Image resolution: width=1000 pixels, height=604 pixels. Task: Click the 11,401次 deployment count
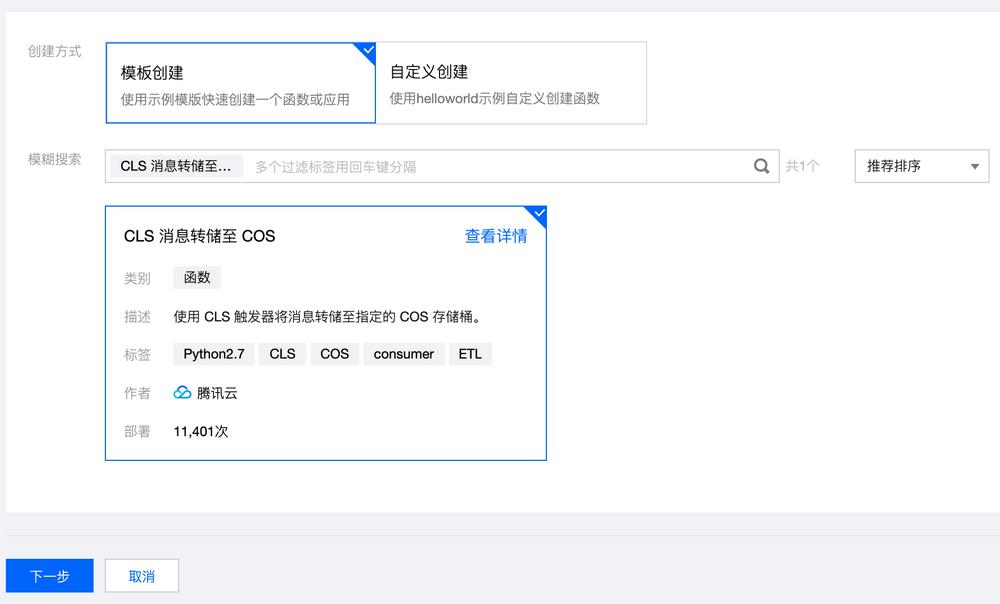(201, 432)
